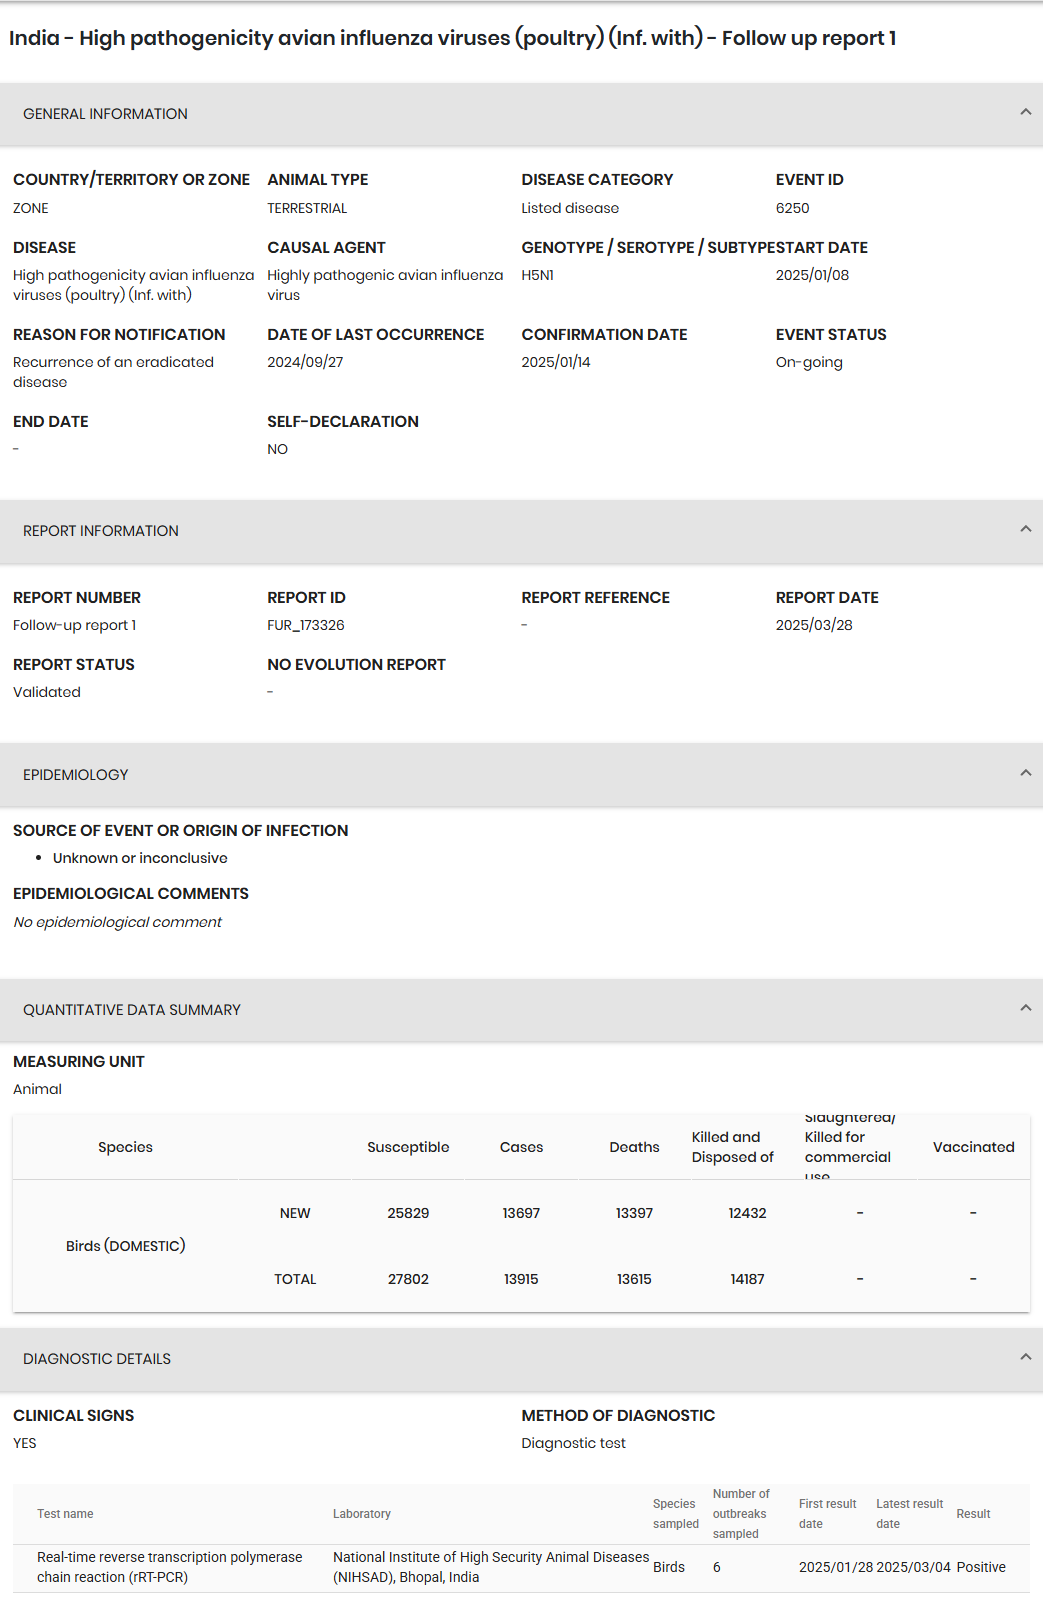
Task: Click the Cases column header
Action: click(521, 1147)
